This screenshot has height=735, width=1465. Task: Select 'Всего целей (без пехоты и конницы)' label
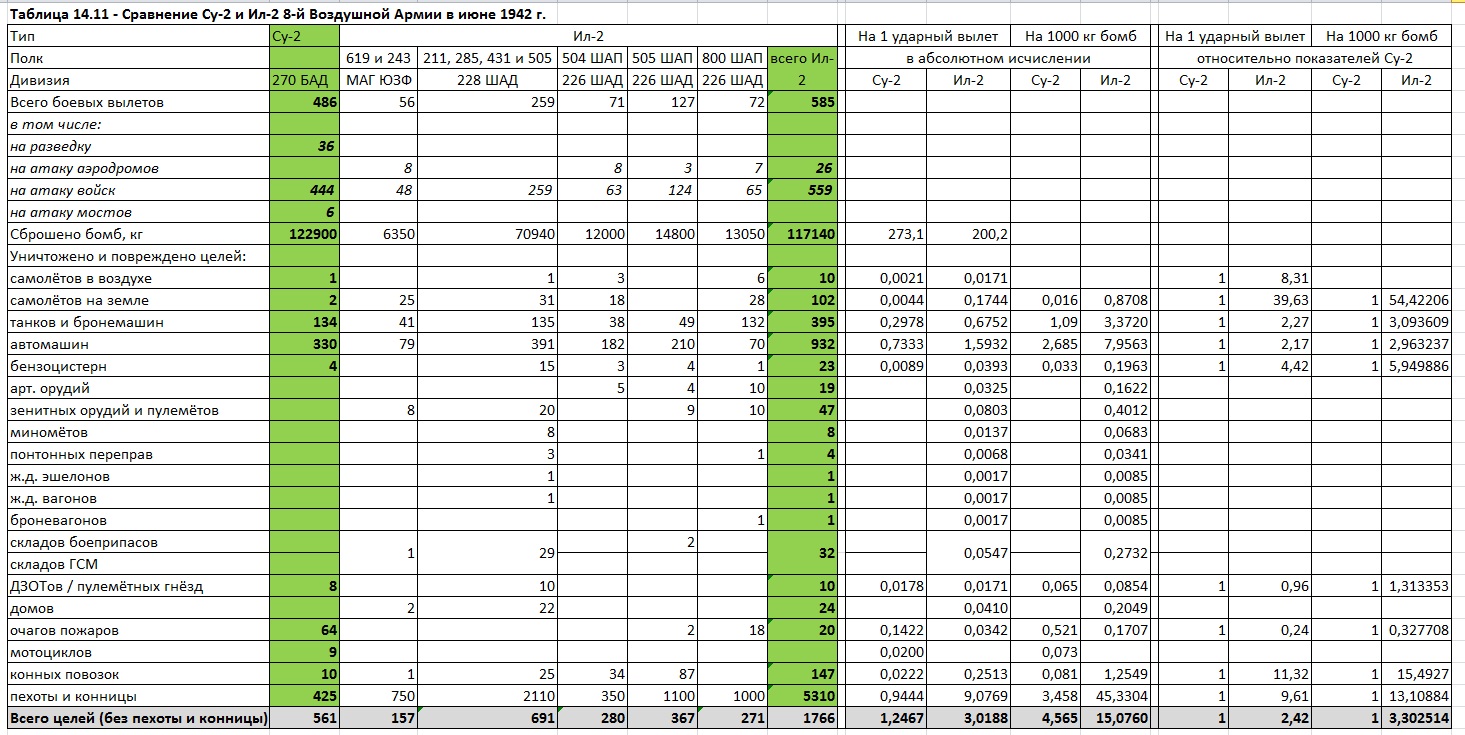coord(138,718)
